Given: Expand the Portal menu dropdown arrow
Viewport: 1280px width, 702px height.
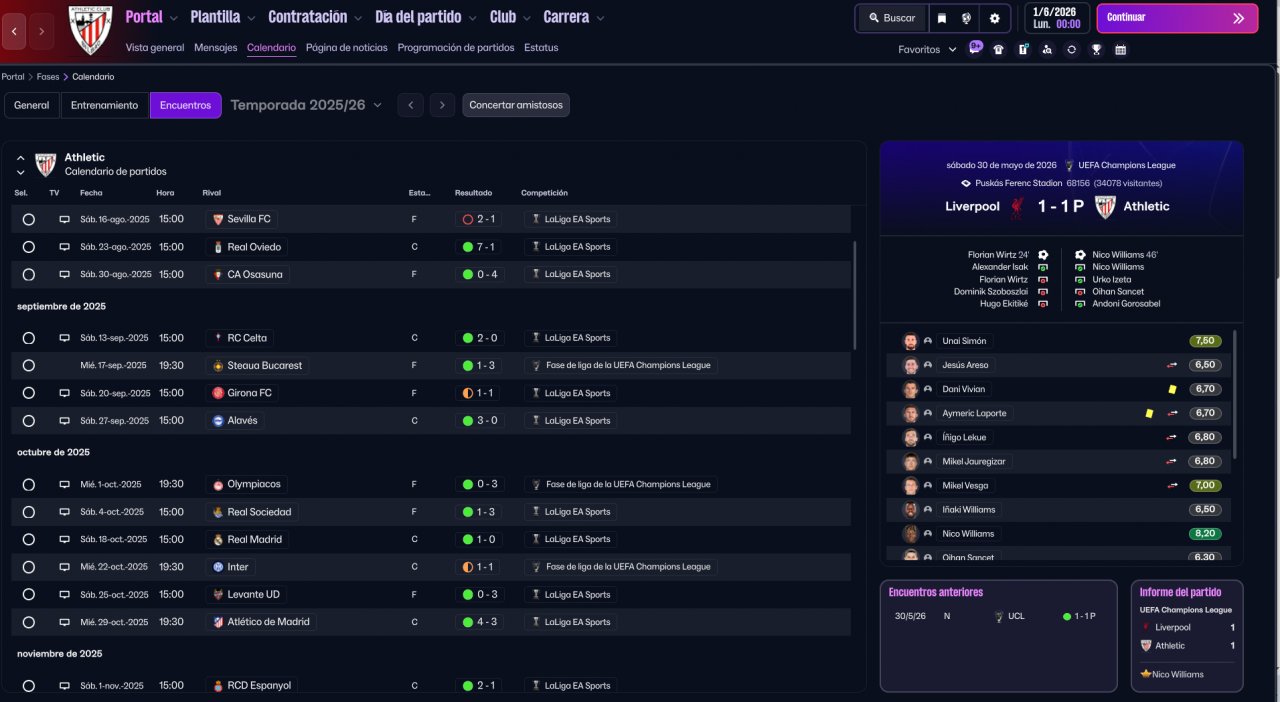Looking at the screenshot, I should point(174,18).
